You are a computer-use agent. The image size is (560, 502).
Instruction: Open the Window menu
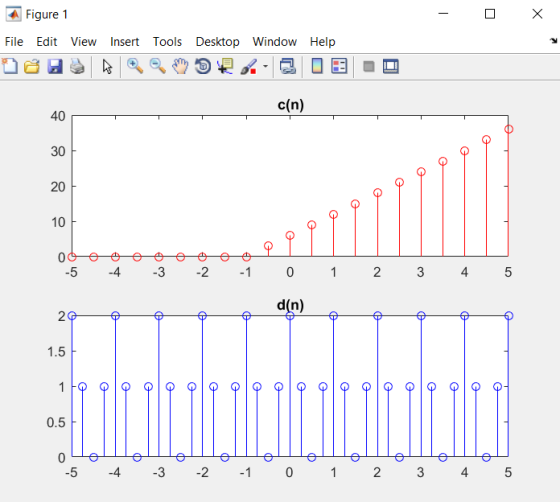(275, 42)
